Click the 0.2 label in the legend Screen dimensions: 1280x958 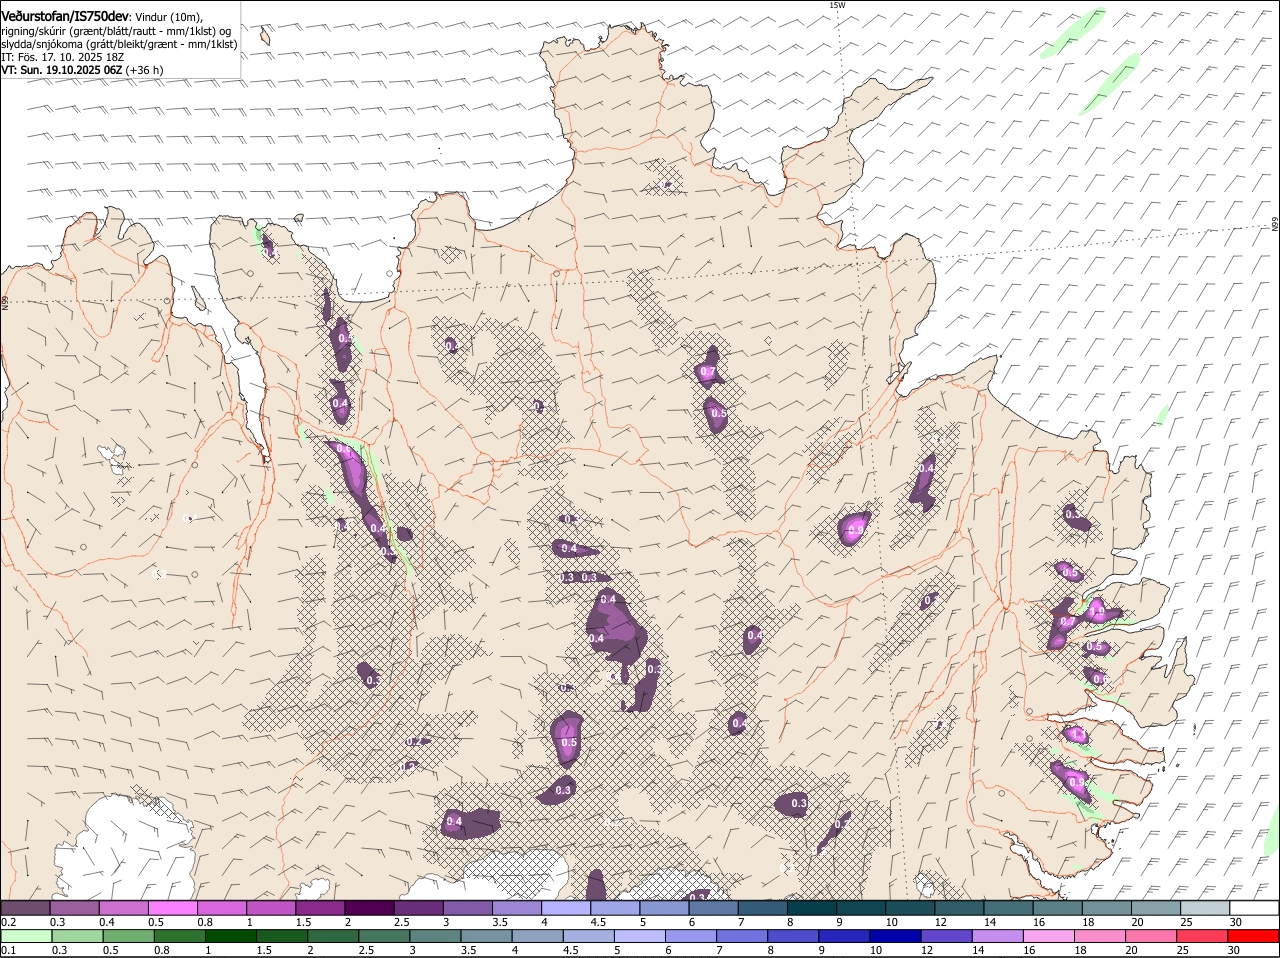(x=8, y=922)
